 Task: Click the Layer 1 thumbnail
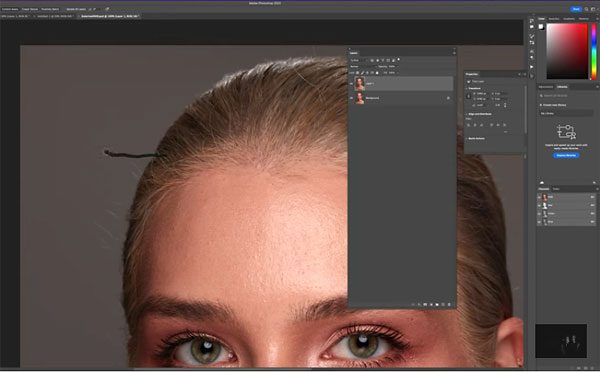(x=360, y=83)
